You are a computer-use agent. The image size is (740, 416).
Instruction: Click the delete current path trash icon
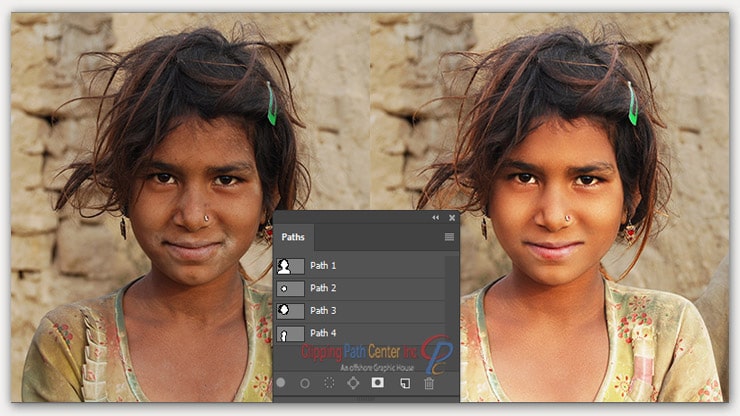(429, 382)
